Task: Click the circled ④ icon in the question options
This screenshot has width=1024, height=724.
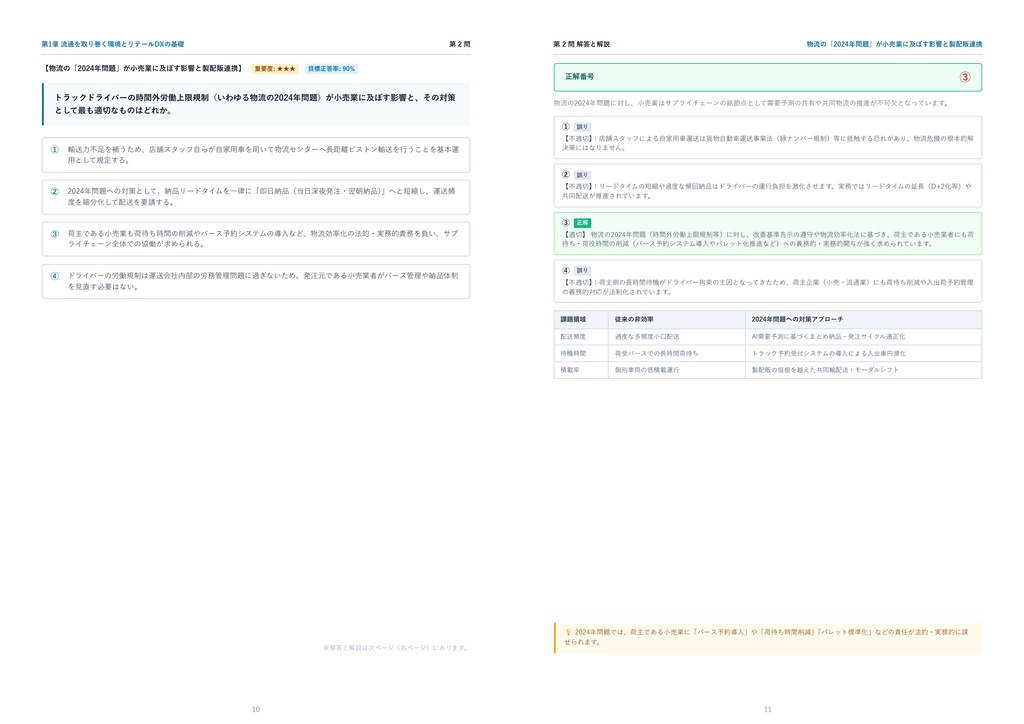Action: point(55,276)
